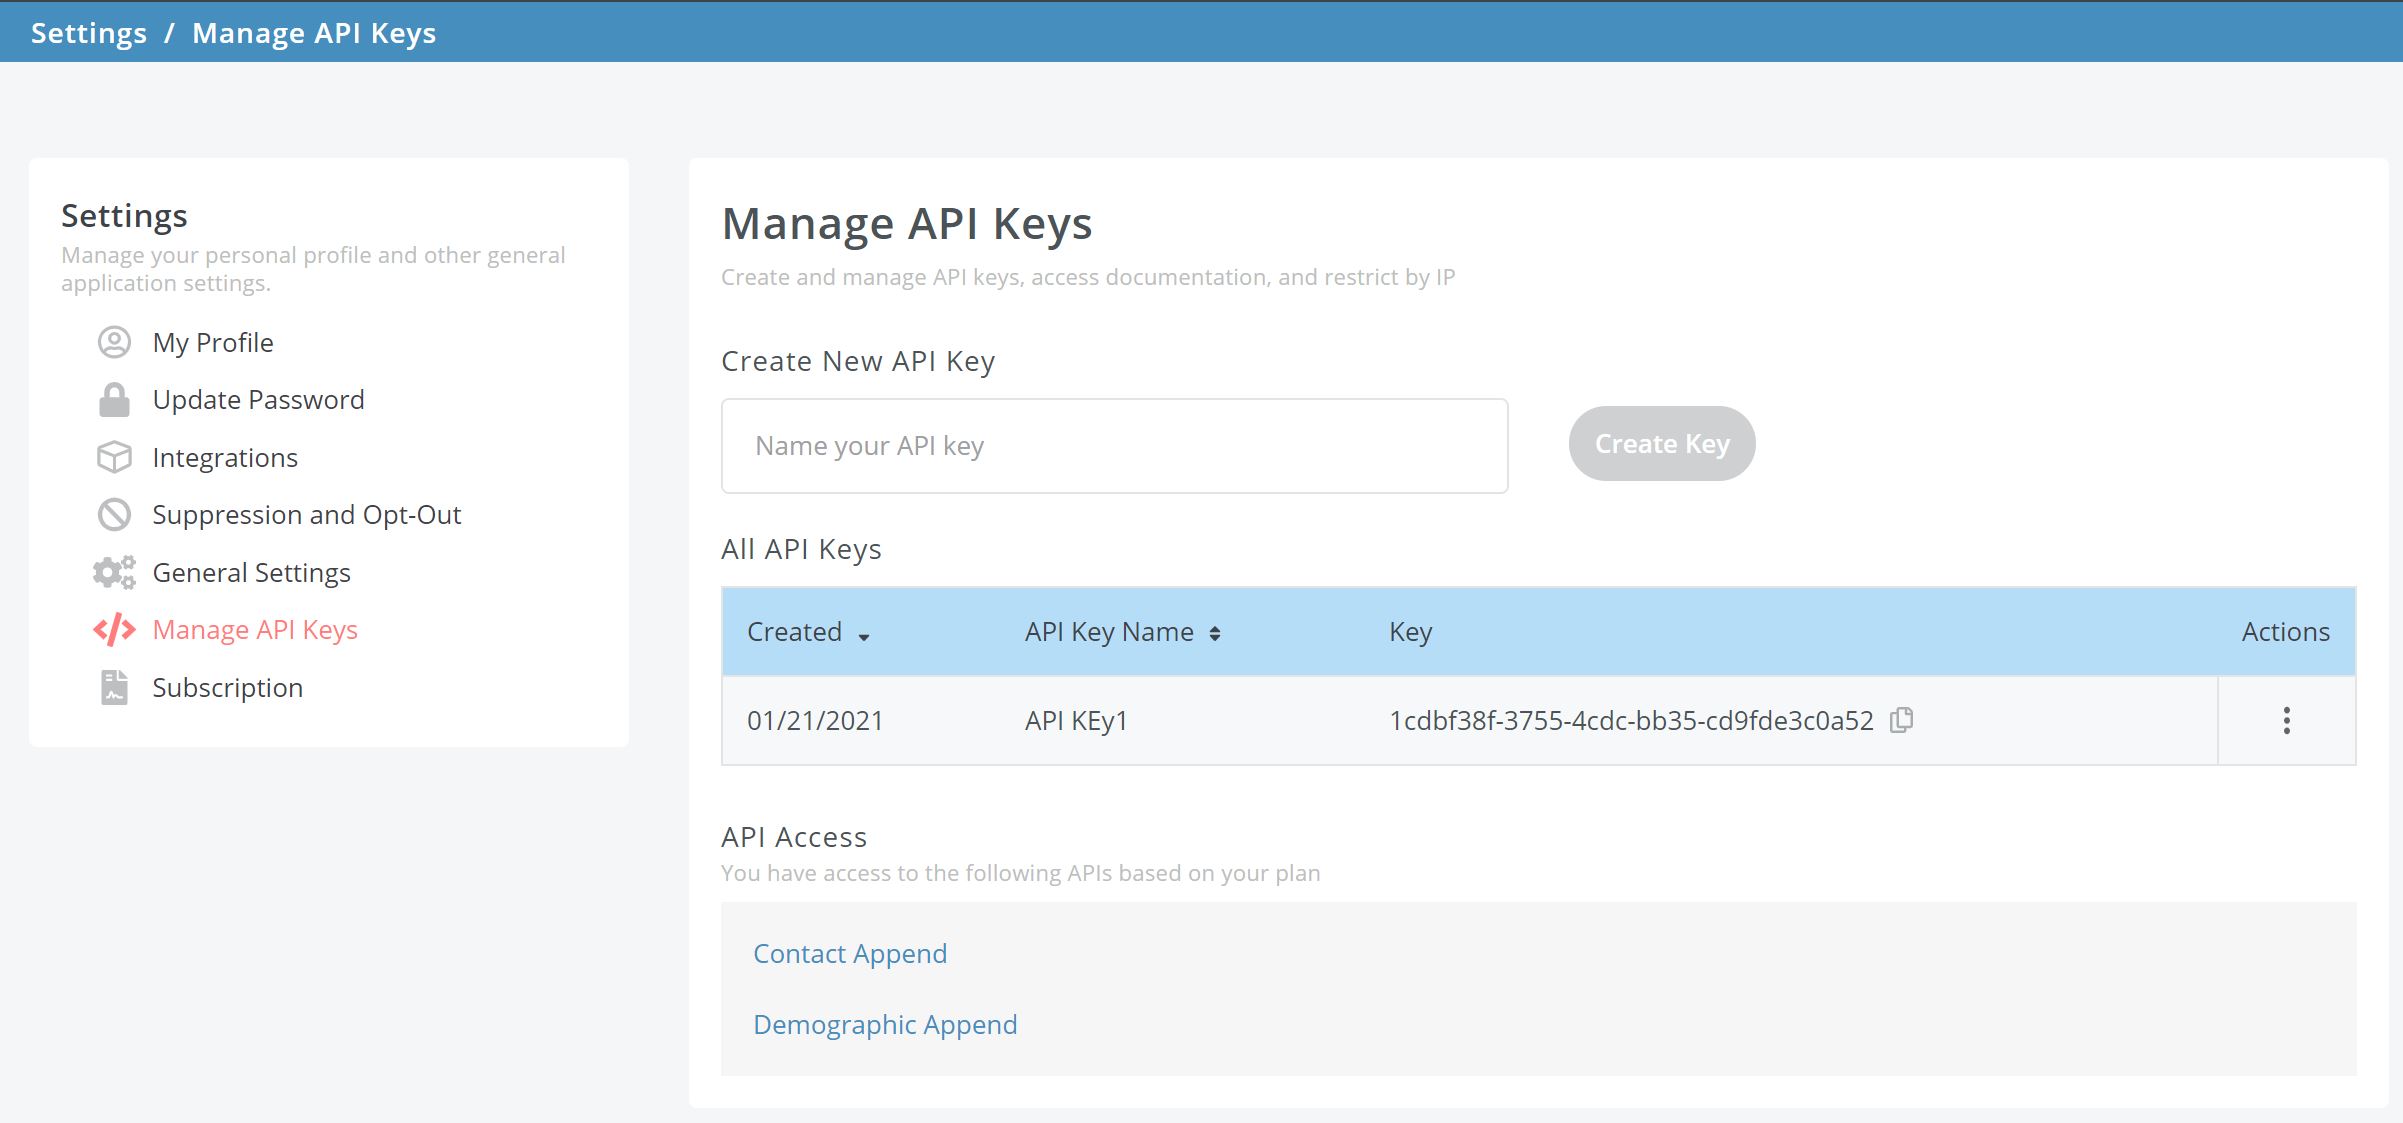
Task: Click the My Profile person icon
Action: click(x=114, y=342)
